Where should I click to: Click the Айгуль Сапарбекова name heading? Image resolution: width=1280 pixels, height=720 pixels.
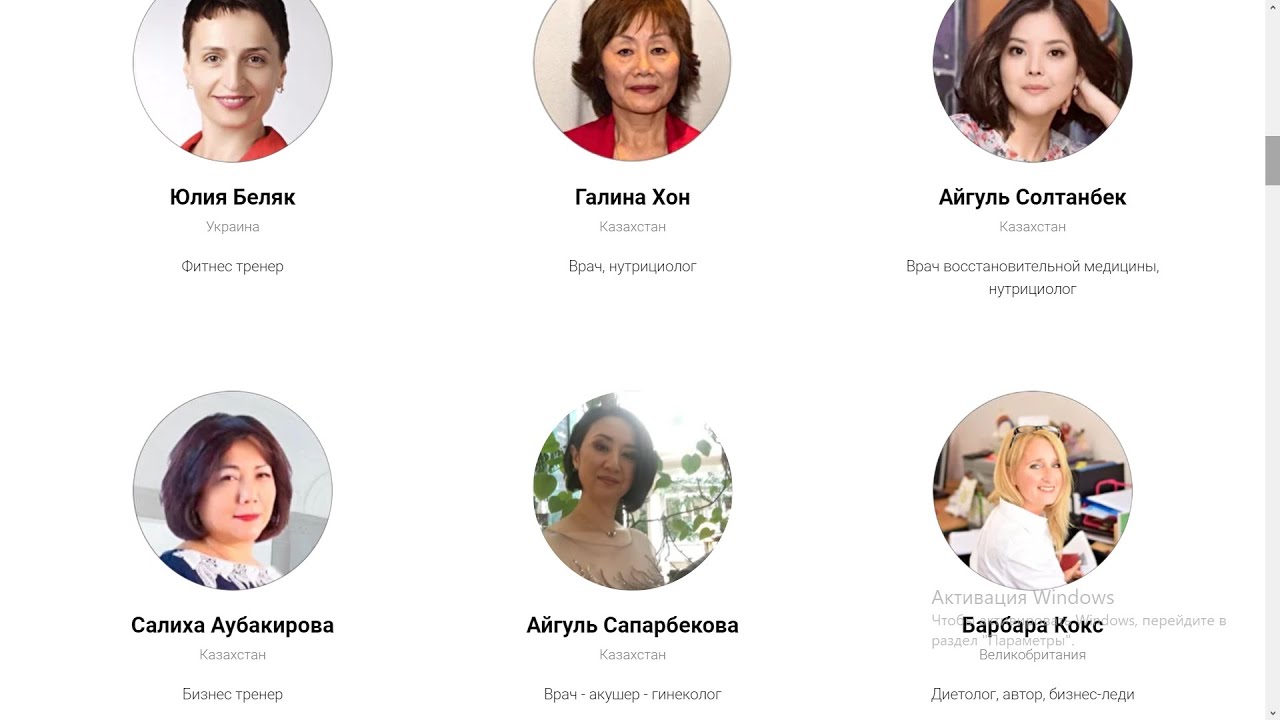coord(633,625)
